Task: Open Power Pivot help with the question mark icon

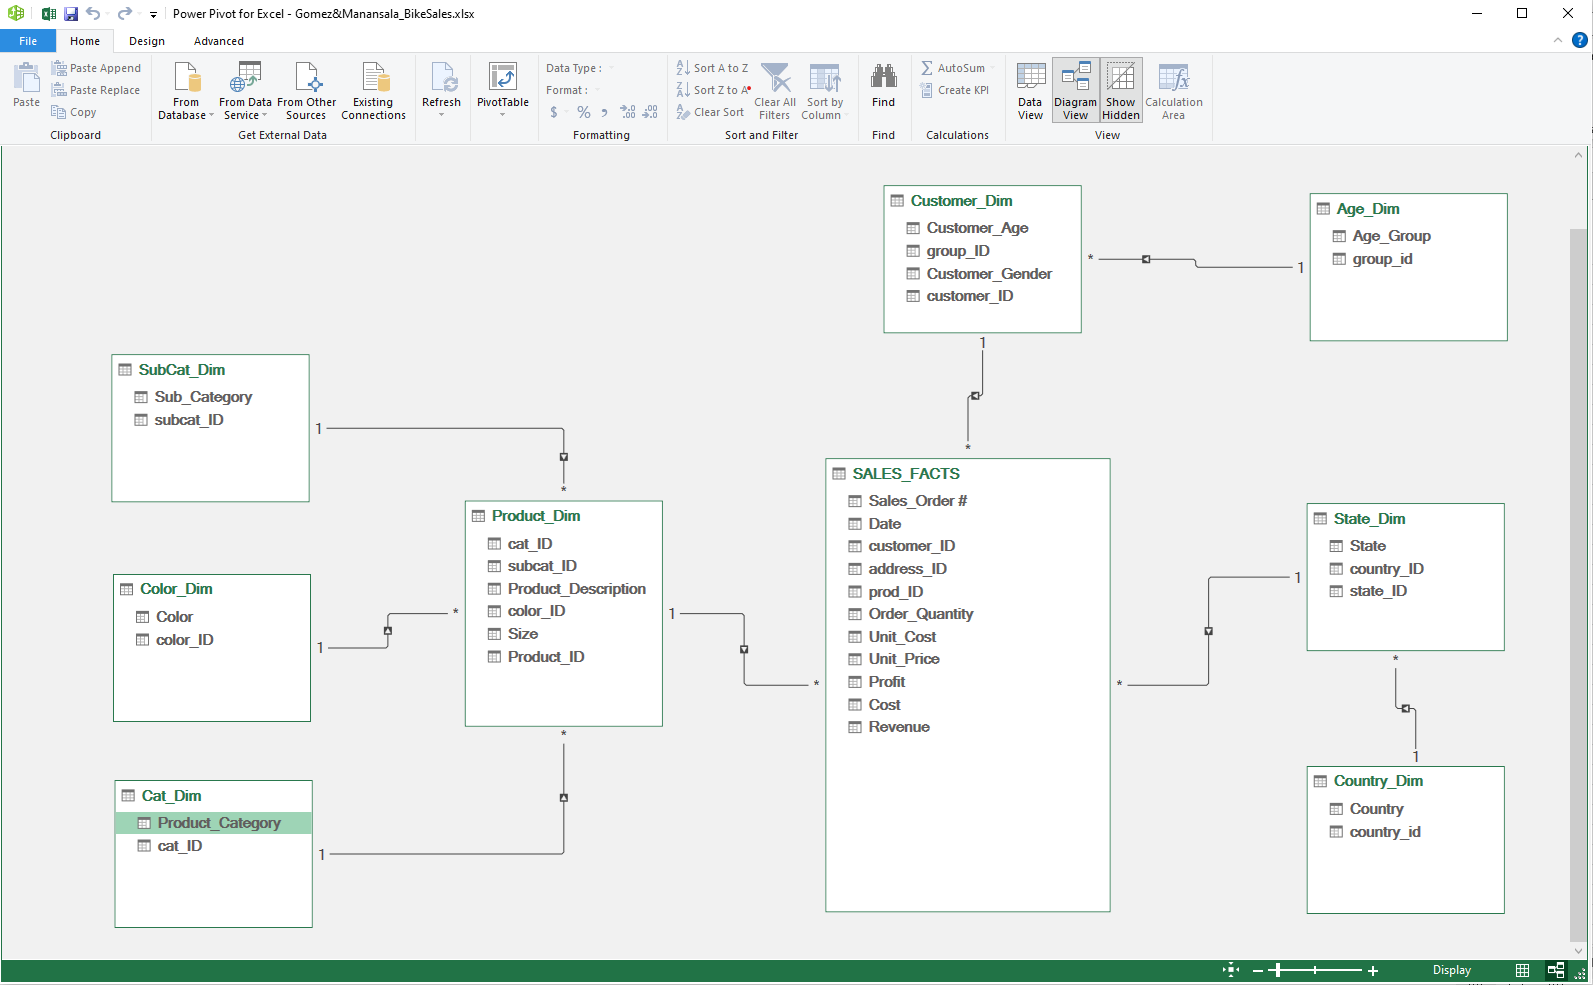Action: point(1580,41)
